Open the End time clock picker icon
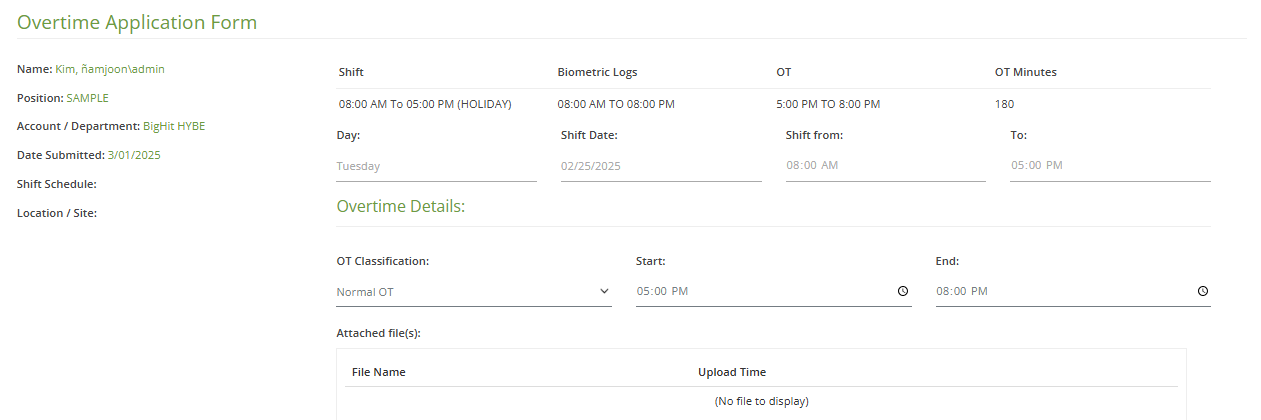Screen dimensions: 1261x420 pyautogui.click(x=1202, y=291)
